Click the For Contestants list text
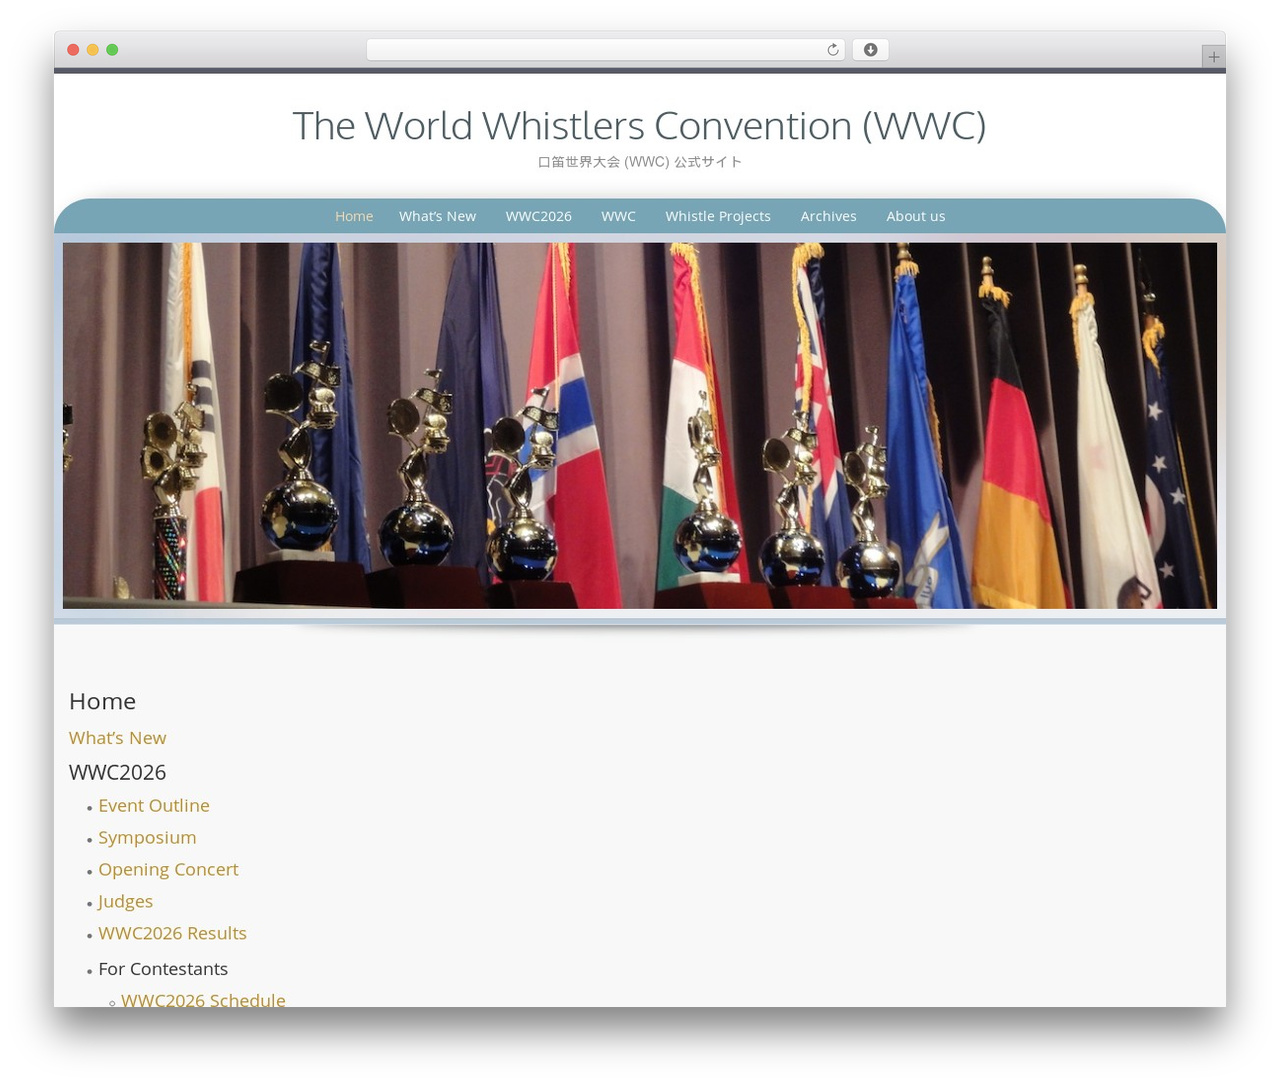Viewport: 1280px width, 1084px height. pyautogui.click(x=163, y=969)
